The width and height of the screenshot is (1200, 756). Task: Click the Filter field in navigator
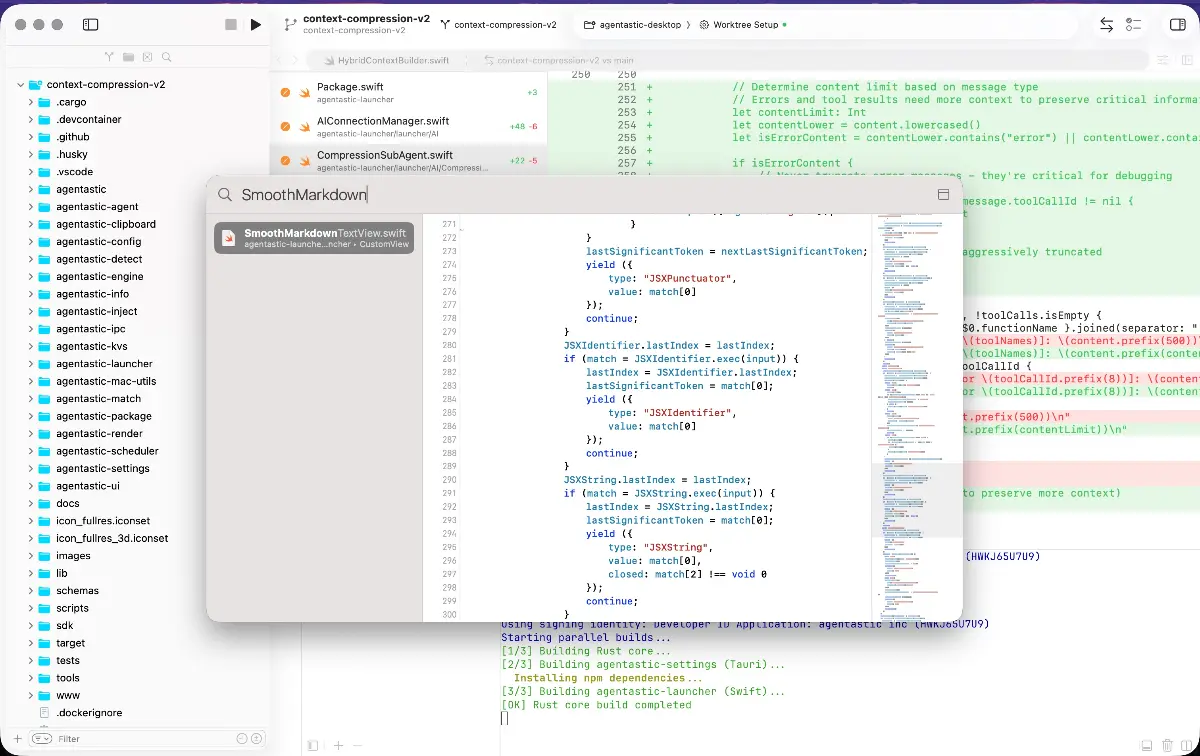[x=140, y=739]
